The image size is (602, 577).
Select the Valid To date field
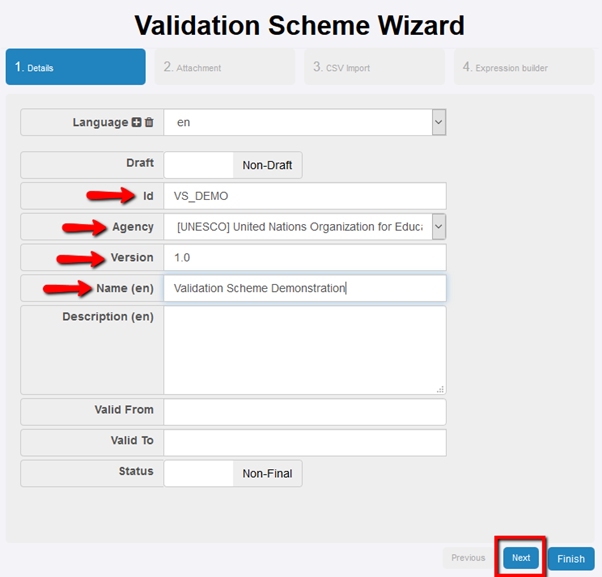305,442
